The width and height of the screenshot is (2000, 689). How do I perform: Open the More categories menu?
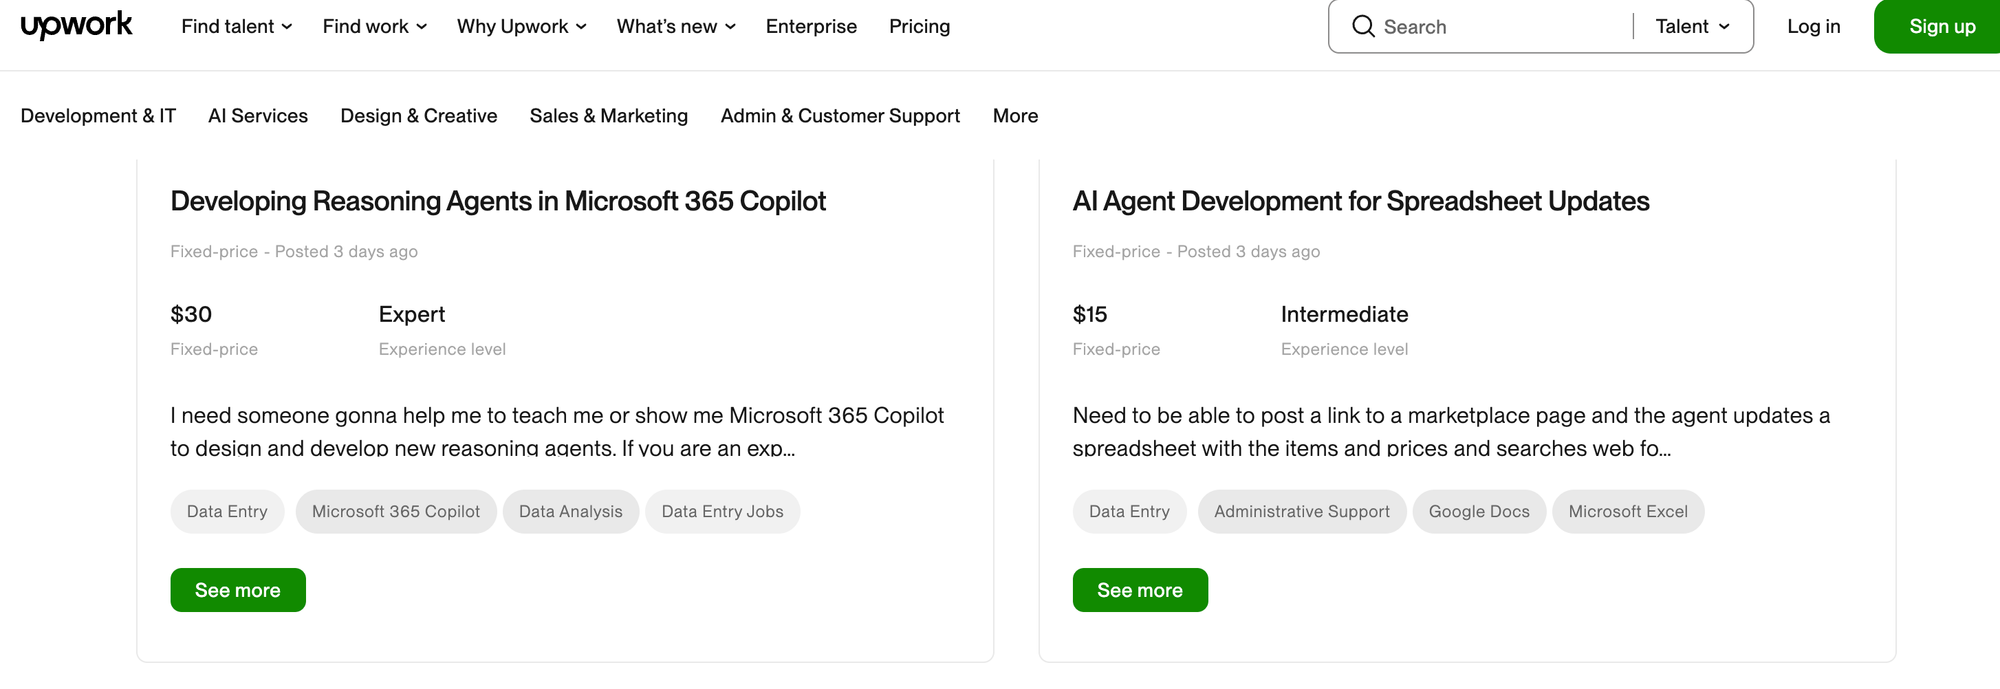coord(1015,116)
